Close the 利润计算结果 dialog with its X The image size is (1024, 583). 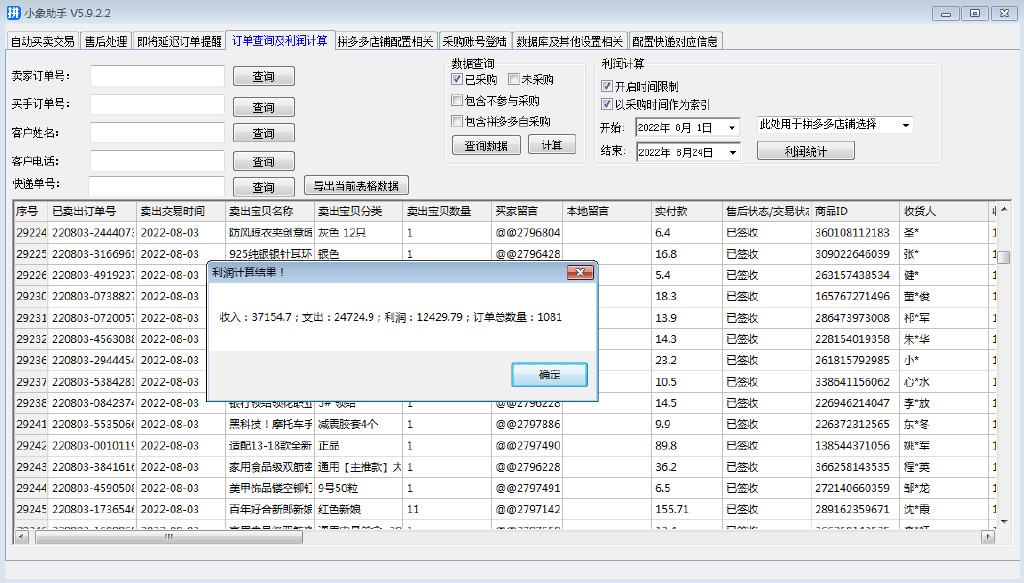(x=579, y=272)
